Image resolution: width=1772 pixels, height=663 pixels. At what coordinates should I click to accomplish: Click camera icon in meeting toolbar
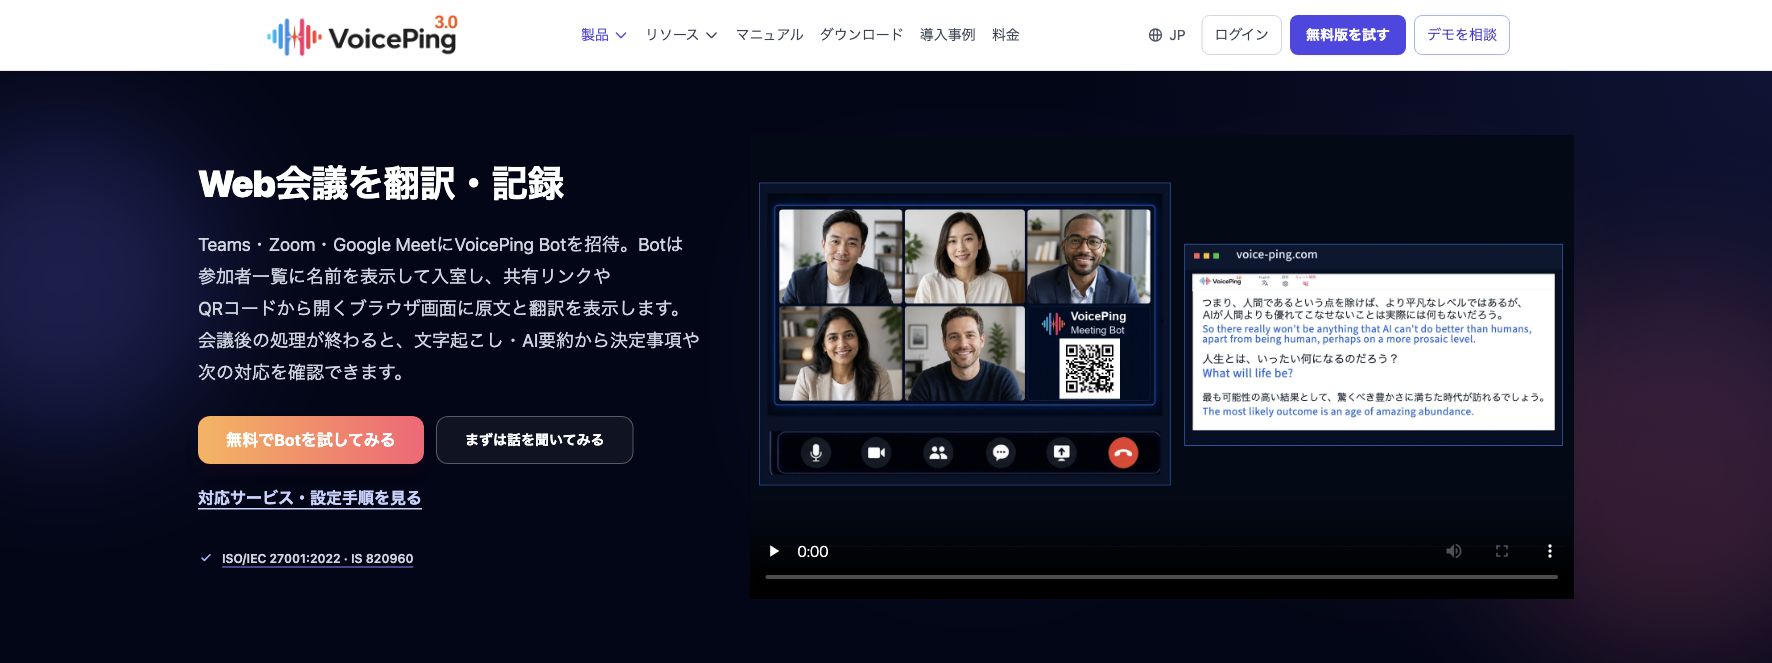point(877,453)
